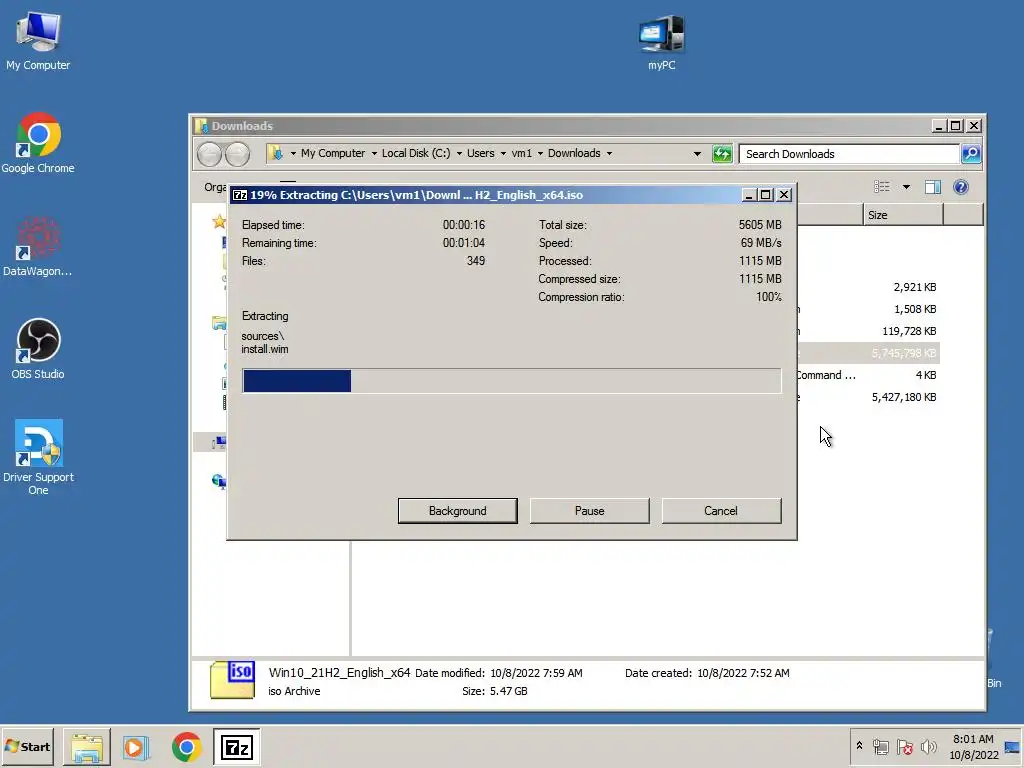This screenshot has height=768, width=1024.
Task: Click the Downloads breadcrumb
Action: pyautogui.click(x=574, y=153)
